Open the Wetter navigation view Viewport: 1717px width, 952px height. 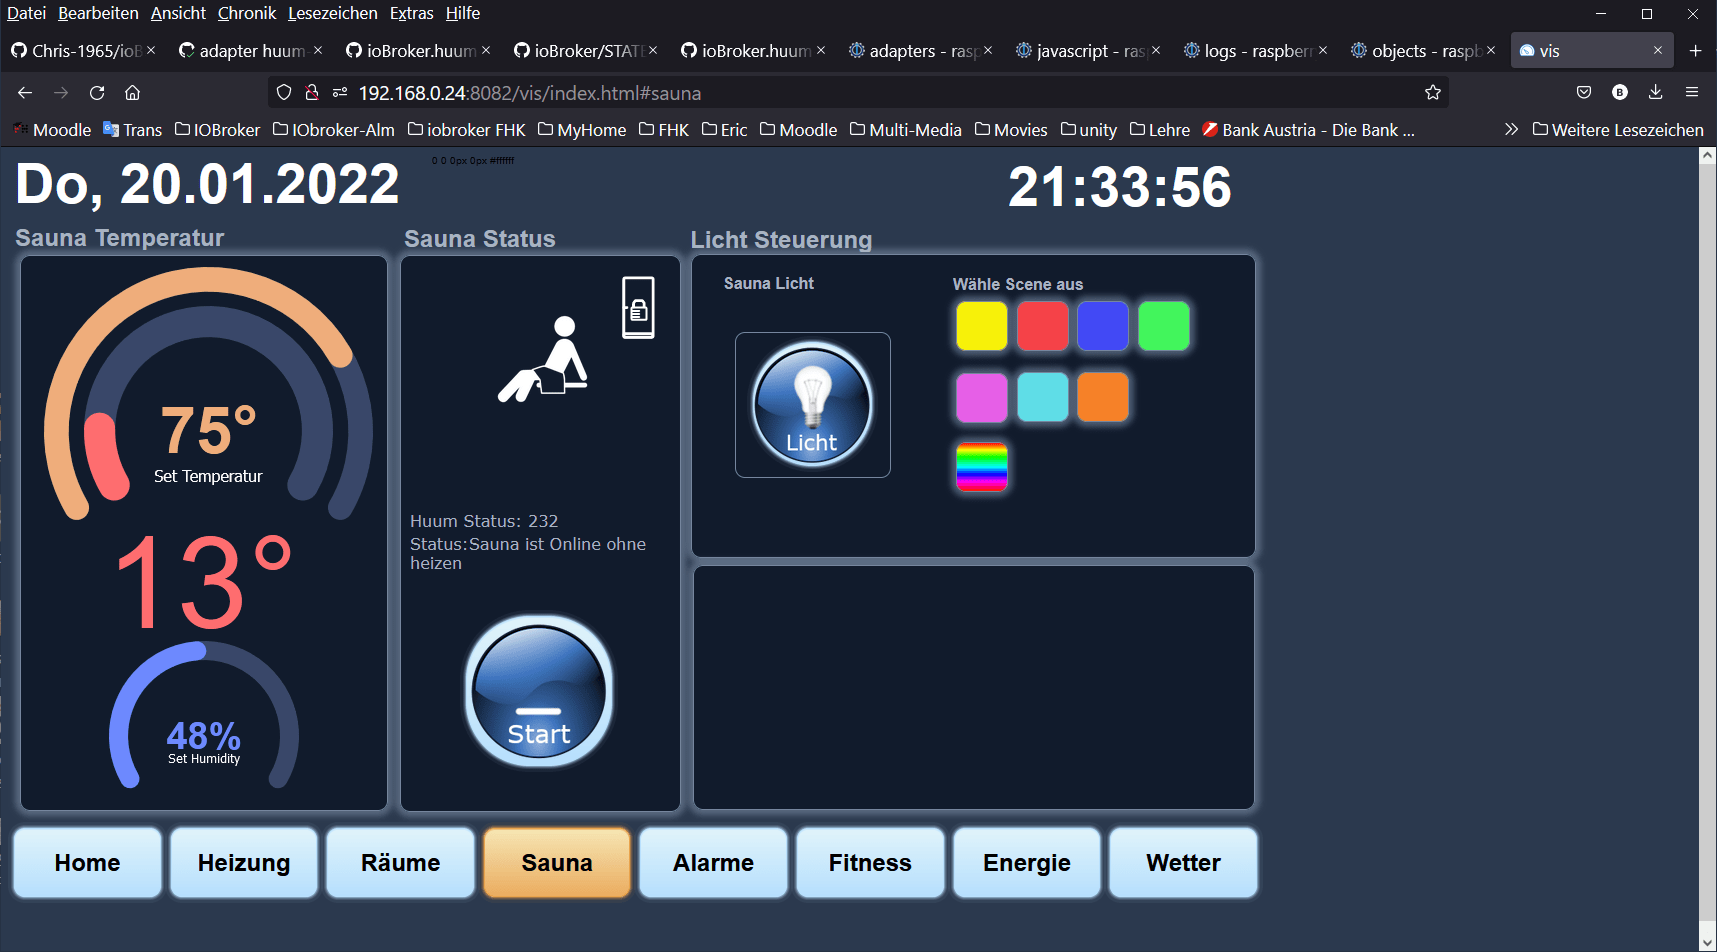pos(1183,863)
